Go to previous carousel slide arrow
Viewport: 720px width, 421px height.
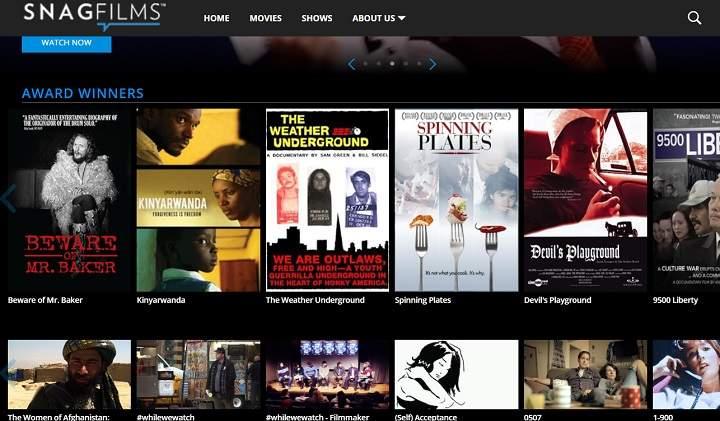(351, 64)
